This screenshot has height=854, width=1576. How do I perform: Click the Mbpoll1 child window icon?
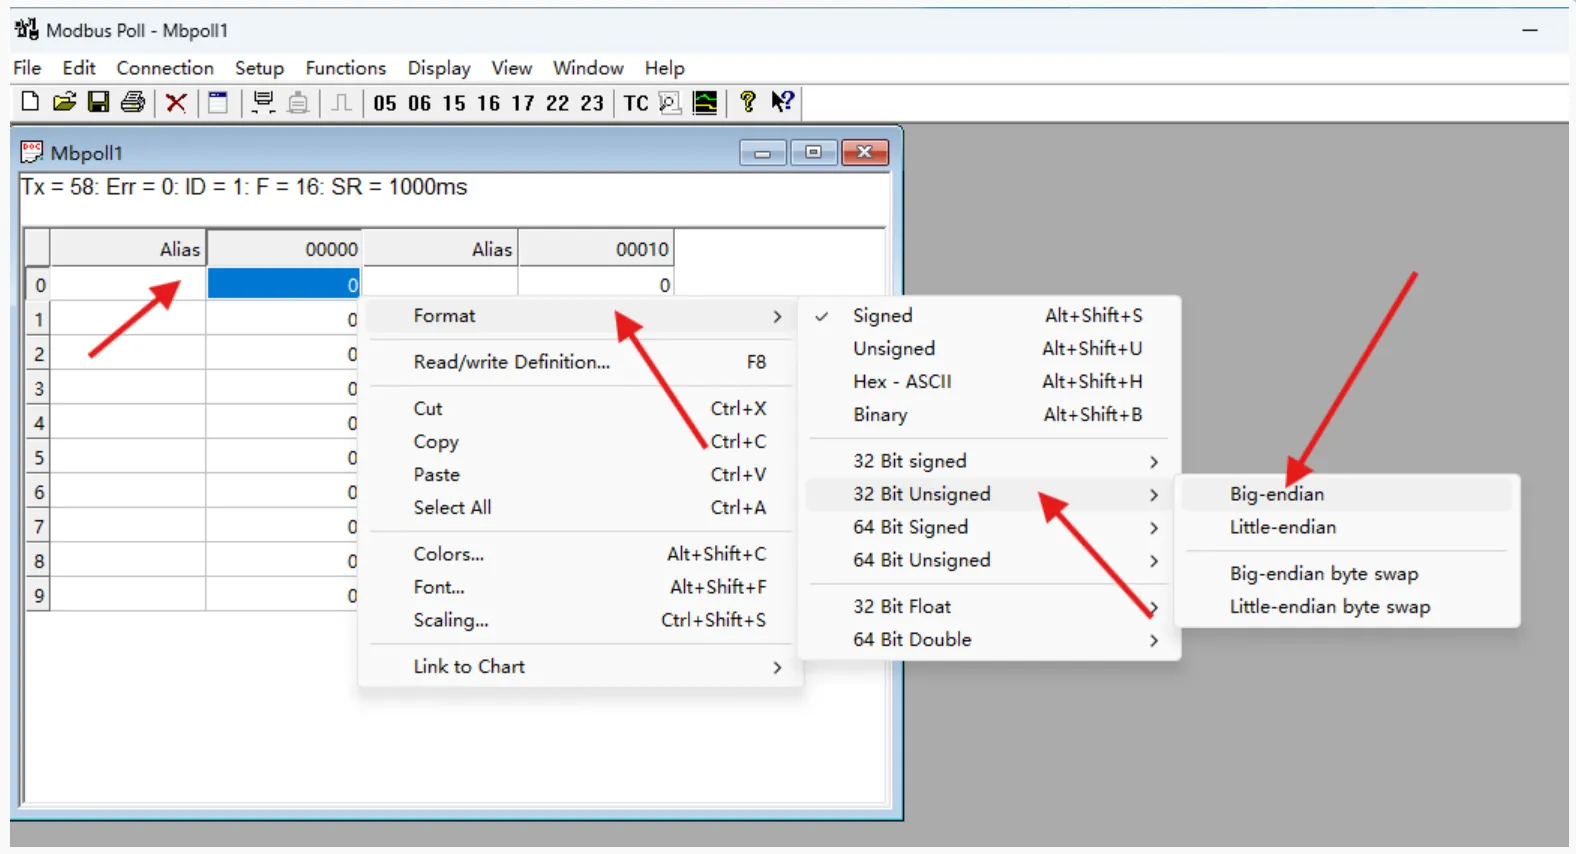(32, 152)
